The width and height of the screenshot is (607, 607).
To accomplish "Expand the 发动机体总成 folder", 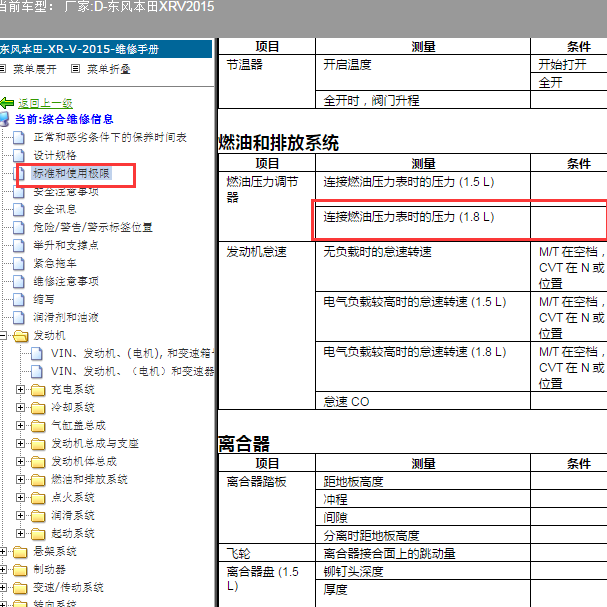I will [x=21, y=461].
